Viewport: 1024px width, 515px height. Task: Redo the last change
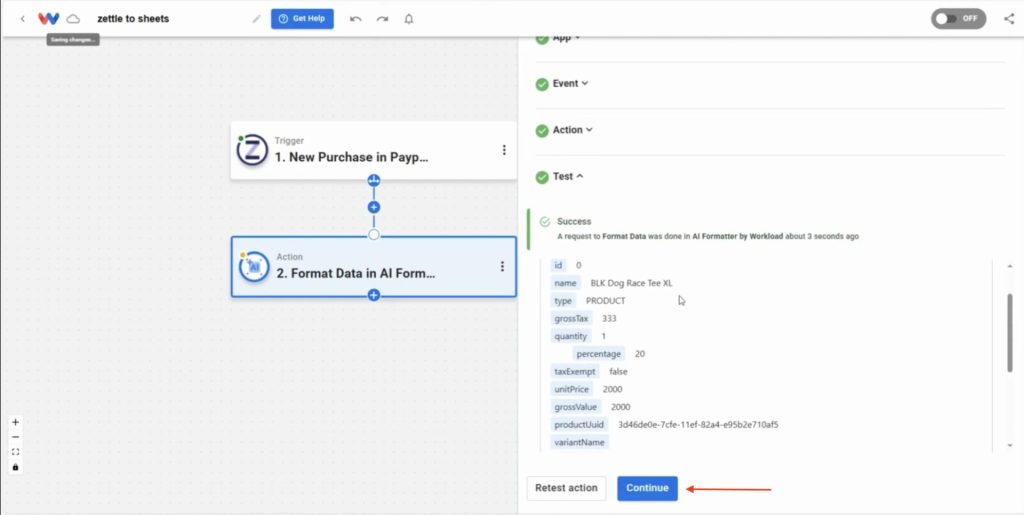pyautogui.click(x=382, y=19)
